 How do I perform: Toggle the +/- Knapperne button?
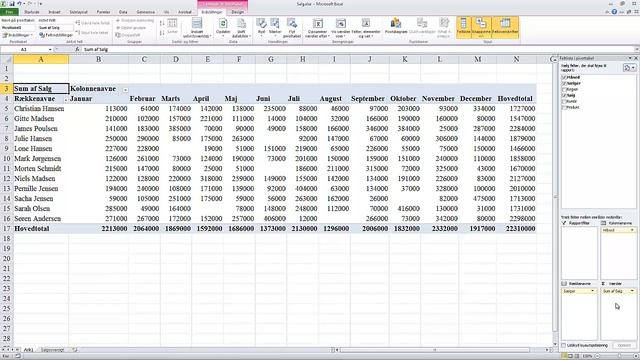coord(481,27)
